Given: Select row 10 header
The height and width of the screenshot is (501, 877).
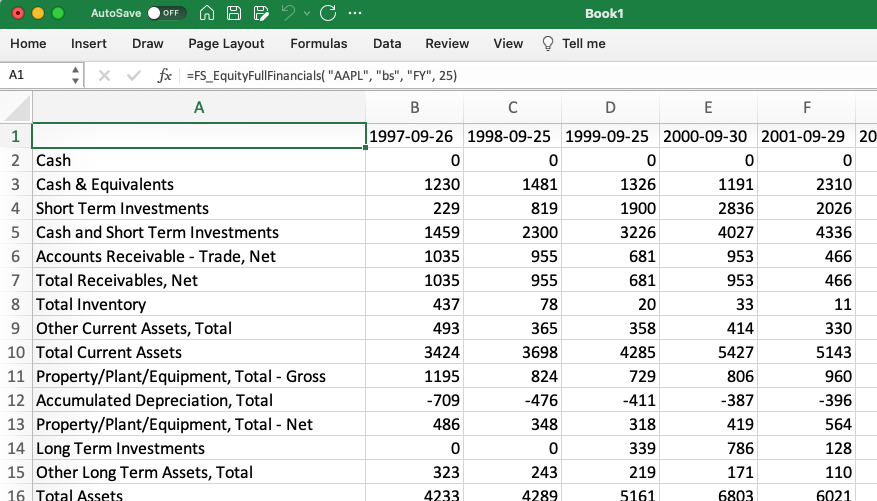Looking at the screenshot, I should coord(16,353).
